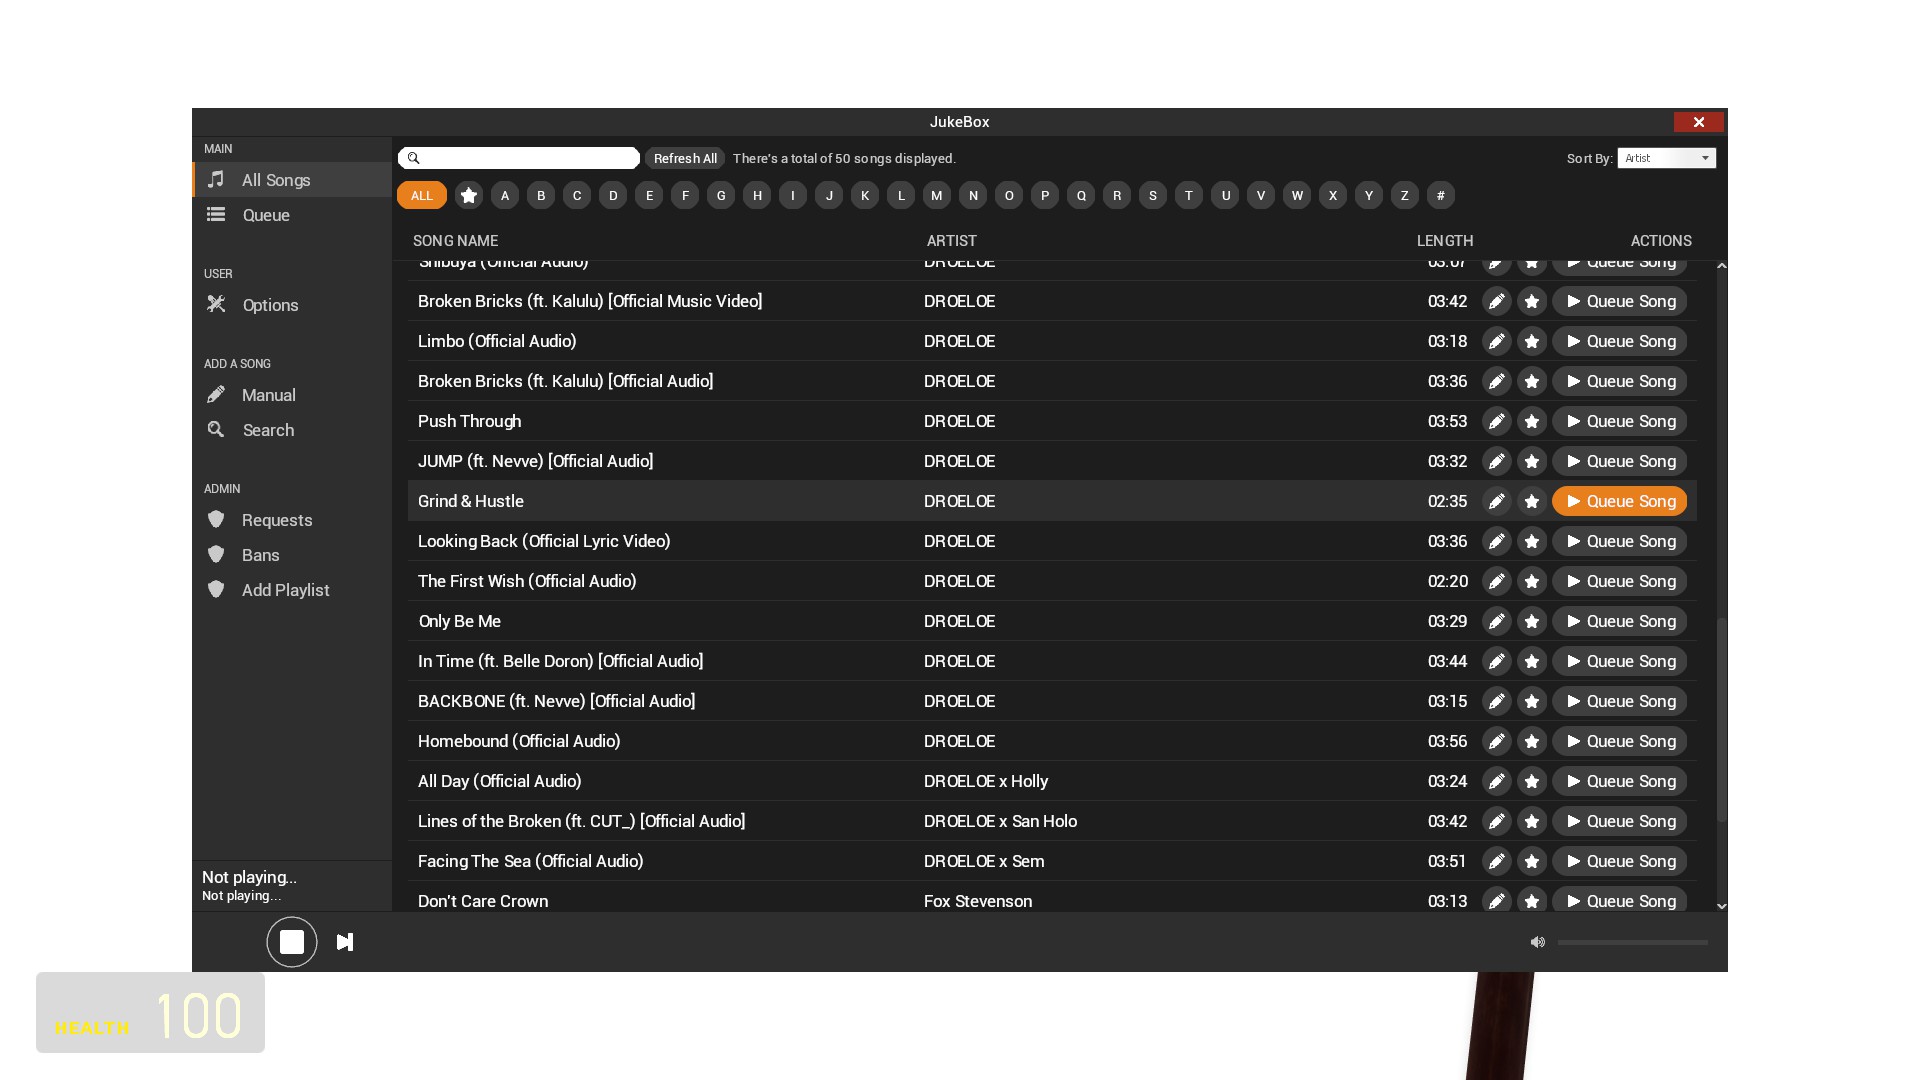Select the ALL letter filter
Image resolution: width=1920 pixels, height=1080 pixels.
tap(422, 195)
